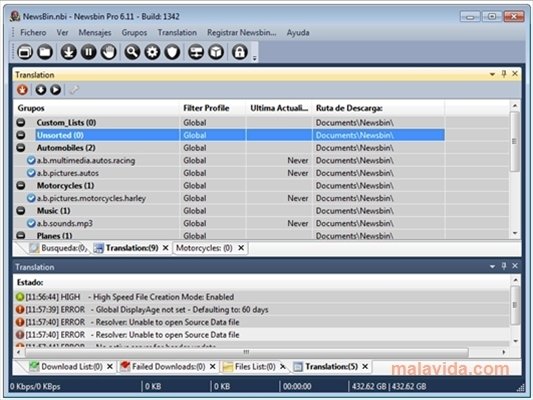The image size is (533, 400).
Task: Click the greyed pencil edit icon
Action: tap(74, 90)
